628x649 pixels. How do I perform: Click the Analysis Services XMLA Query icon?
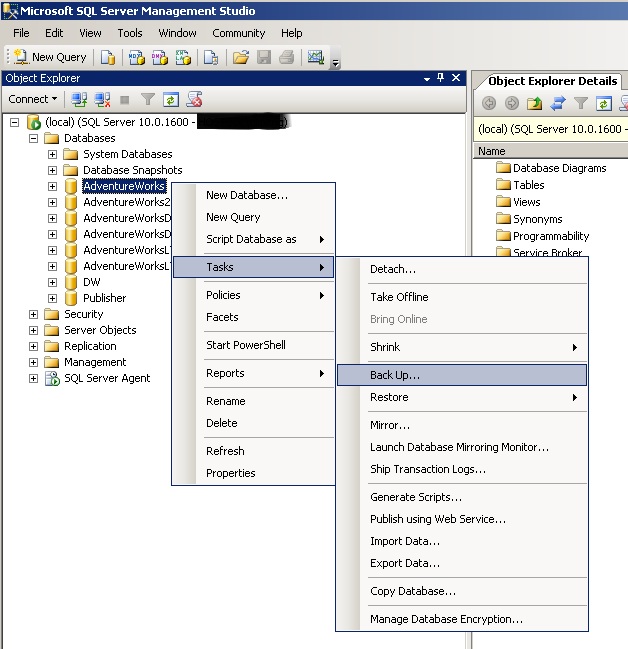pyautogui.click(x=183, y=57)
